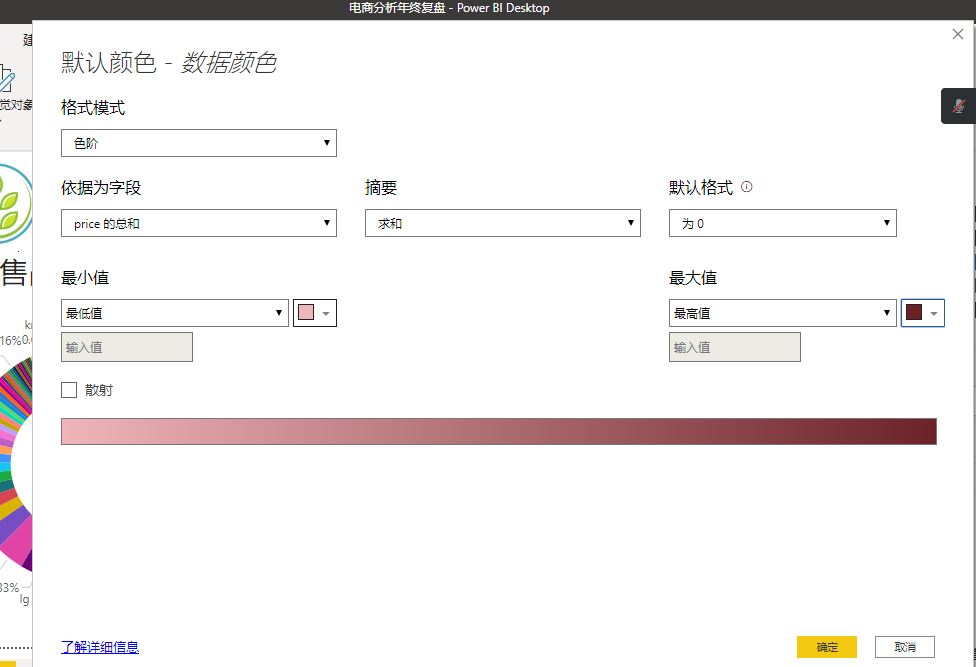Pick the minimum value pink color swatch
The width and height of the screenshot is (976, 667).
315,313
